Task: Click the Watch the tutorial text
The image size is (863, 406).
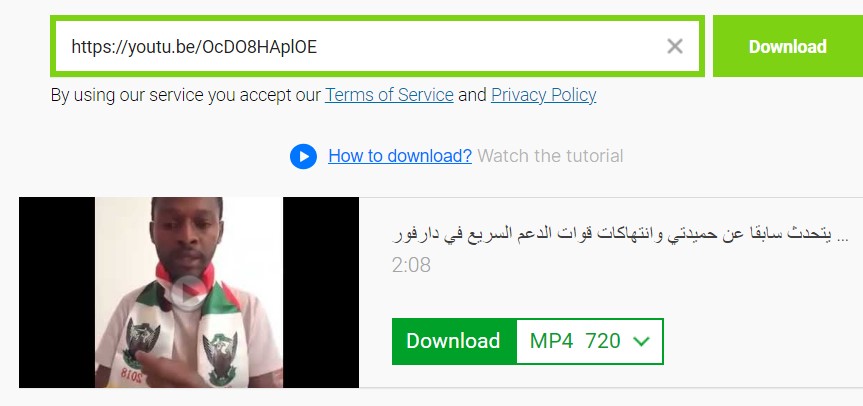Action: point(550,156)
